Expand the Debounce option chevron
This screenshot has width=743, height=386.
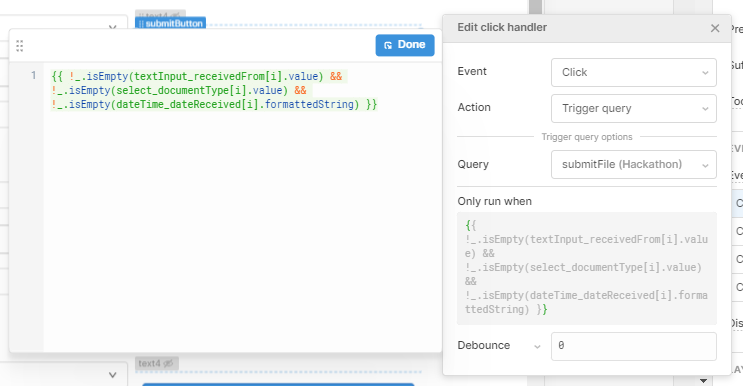tap(537, 347)
